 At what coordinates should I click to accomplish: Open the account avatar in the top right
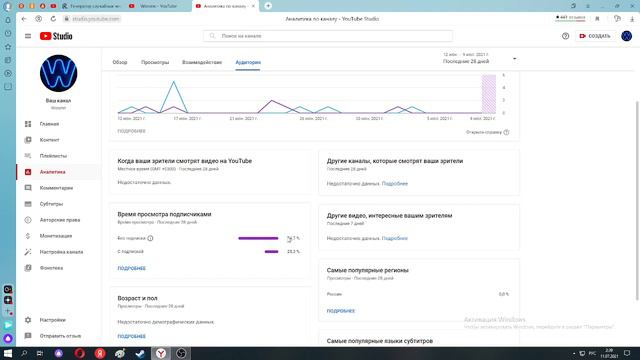click(627, 36)
